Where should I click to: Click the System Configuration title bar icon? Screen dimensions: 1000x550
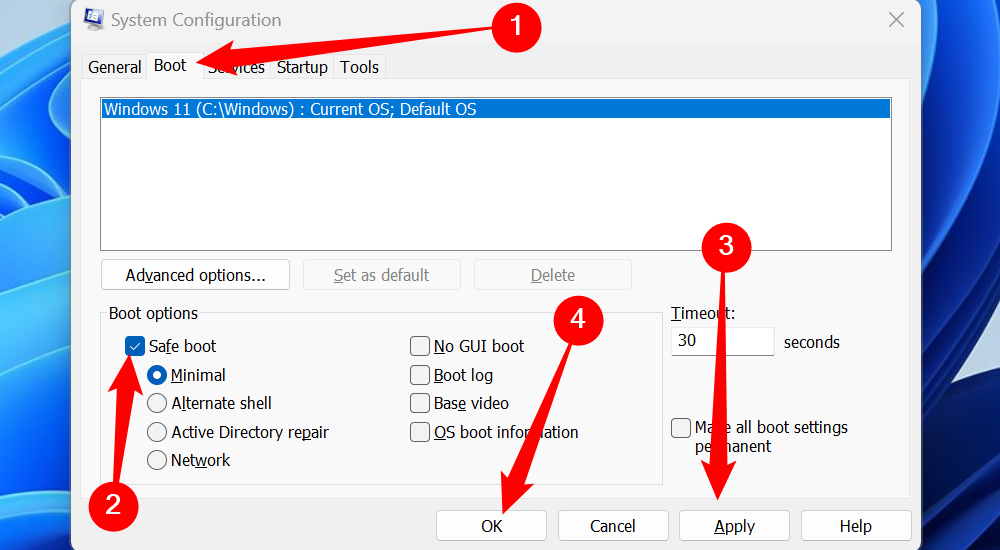94,19
